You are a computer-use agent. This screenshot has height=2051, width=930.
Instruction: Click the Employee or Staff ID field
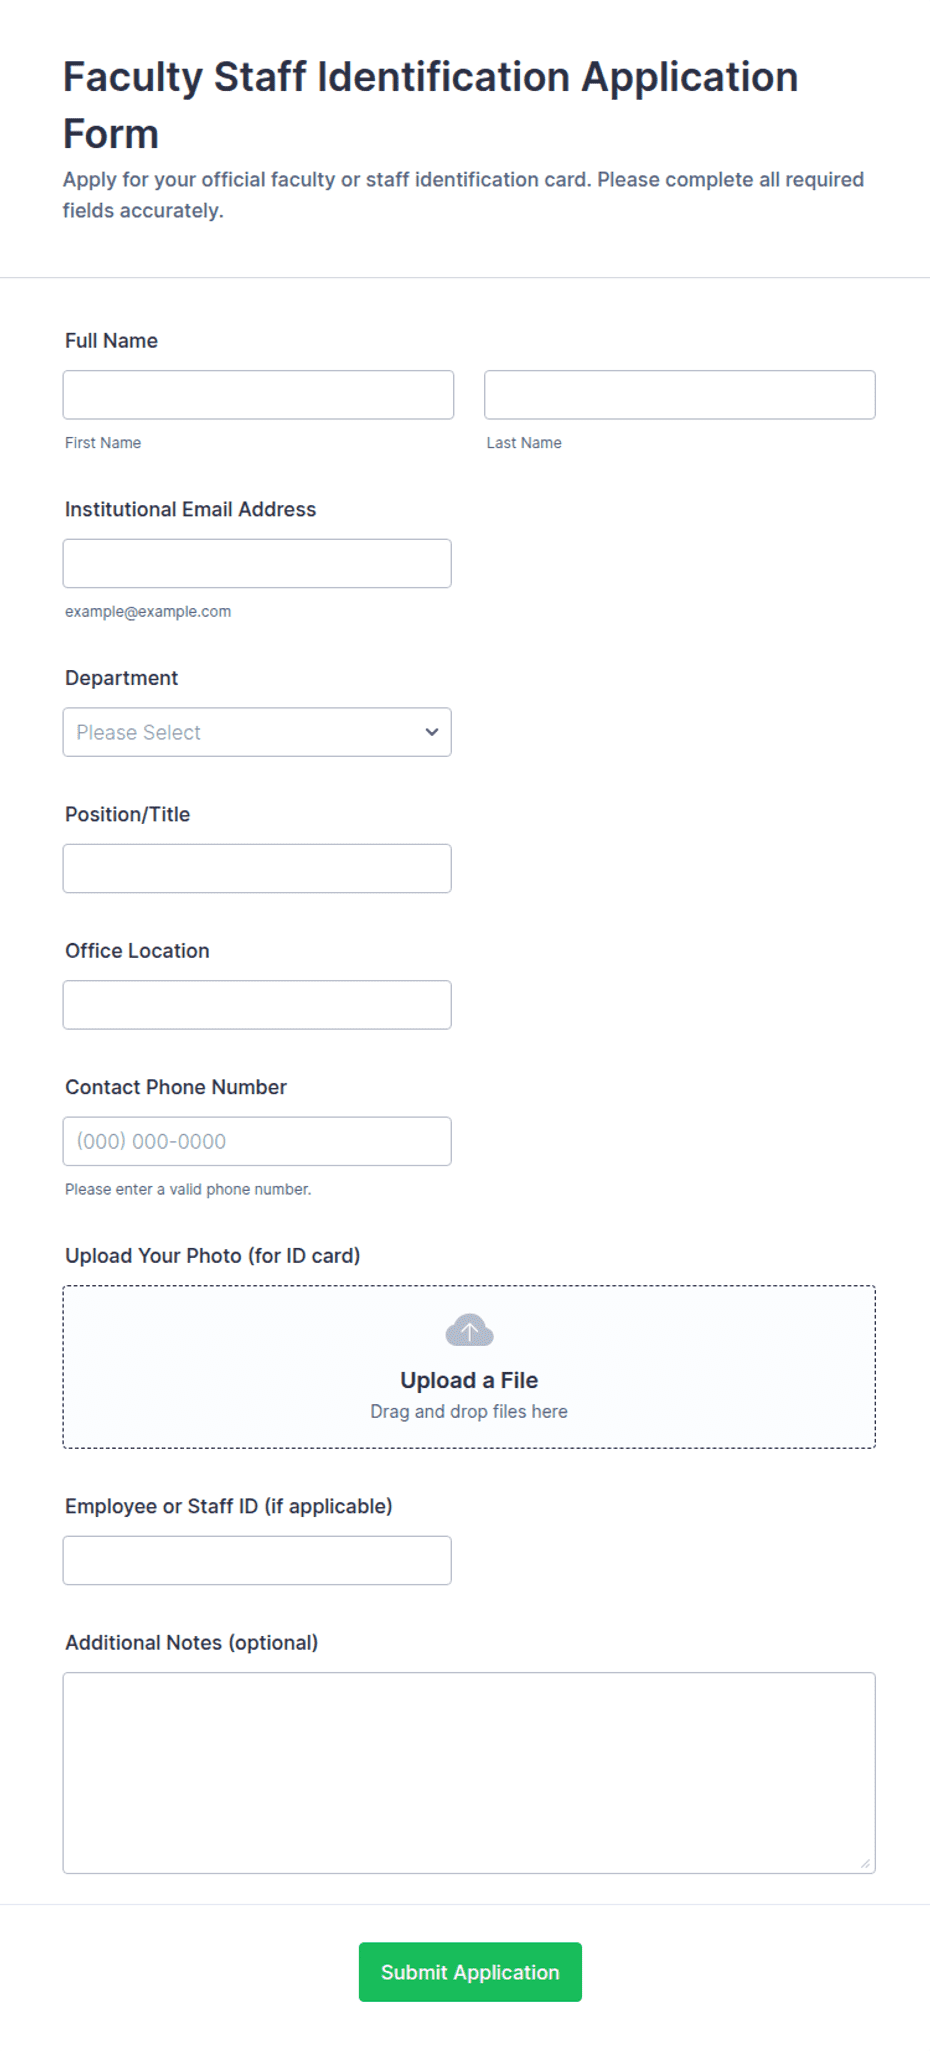click(x=257, y=1560)
